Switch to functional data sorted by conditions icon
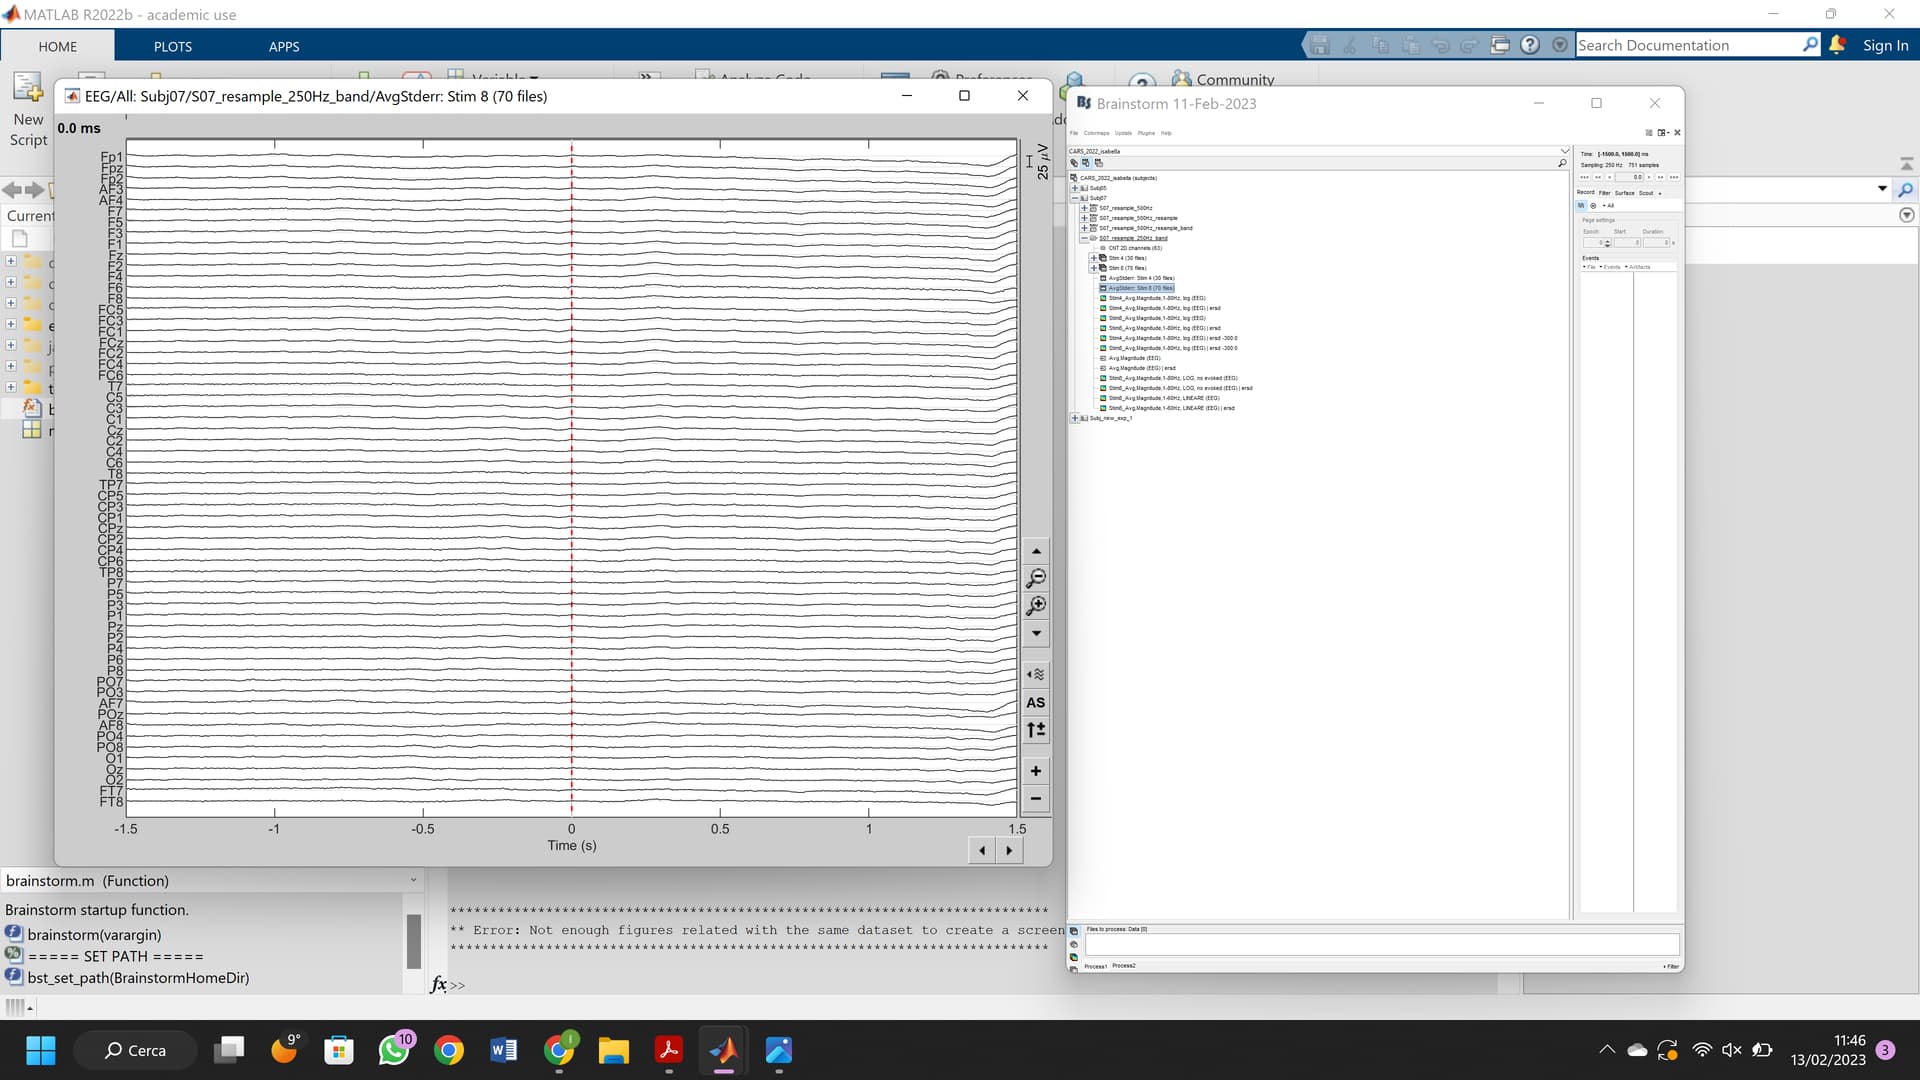1920x1080 pixels. click(1098, 163)
